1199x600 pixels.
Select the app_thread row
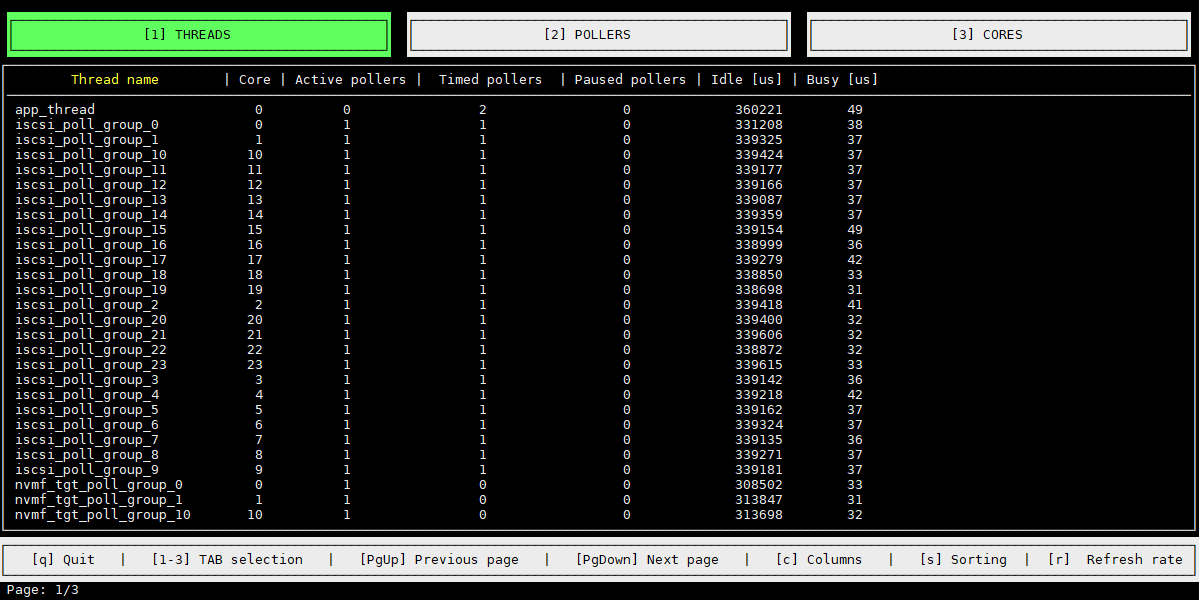[55, 110]
